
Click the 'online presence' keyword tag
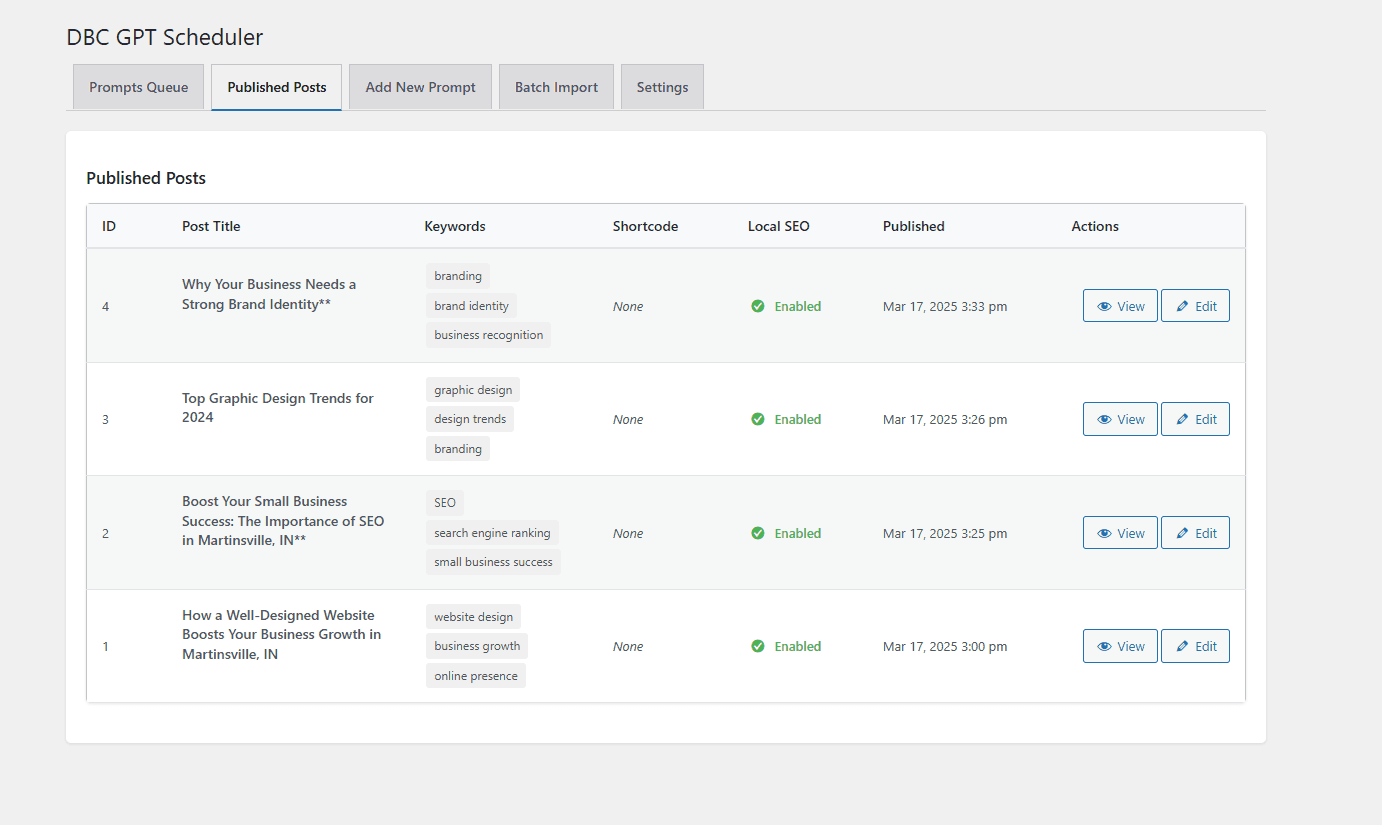point(475,676)
